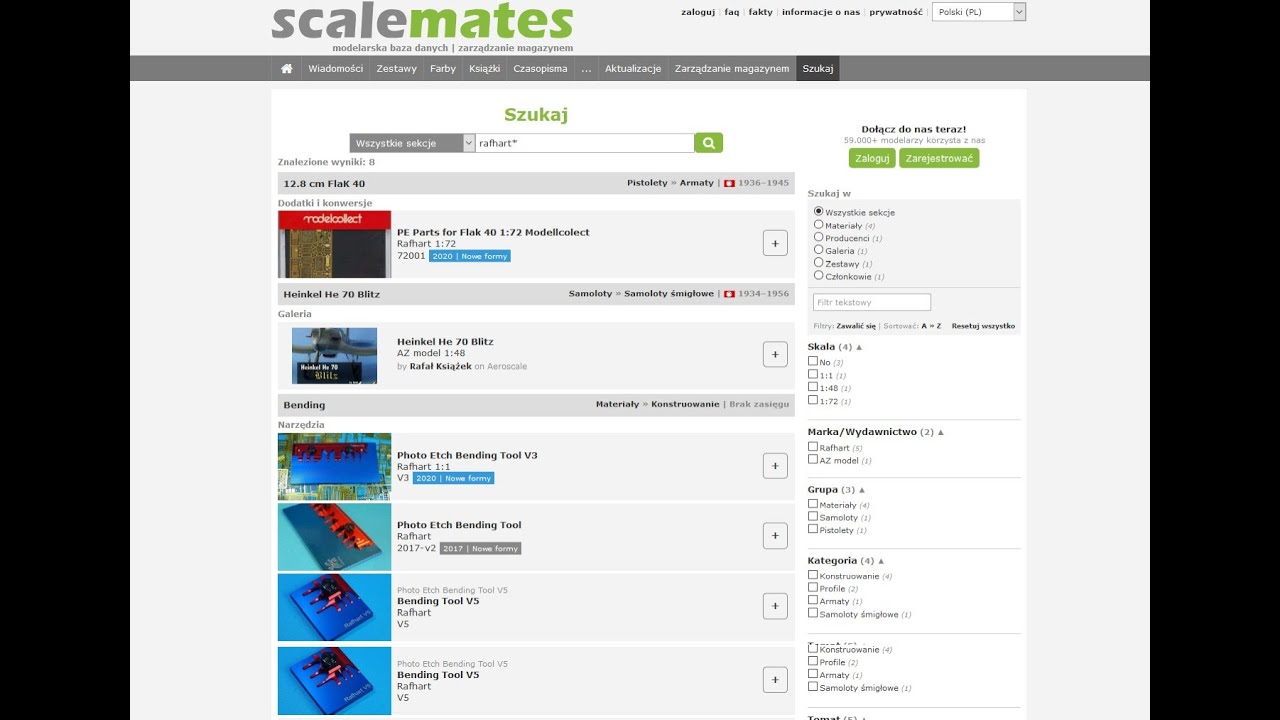Viewport: 1280px width, 720px height.
Task: Open the Wszystkie sekcje section dropdown
Action: [412, 143]
